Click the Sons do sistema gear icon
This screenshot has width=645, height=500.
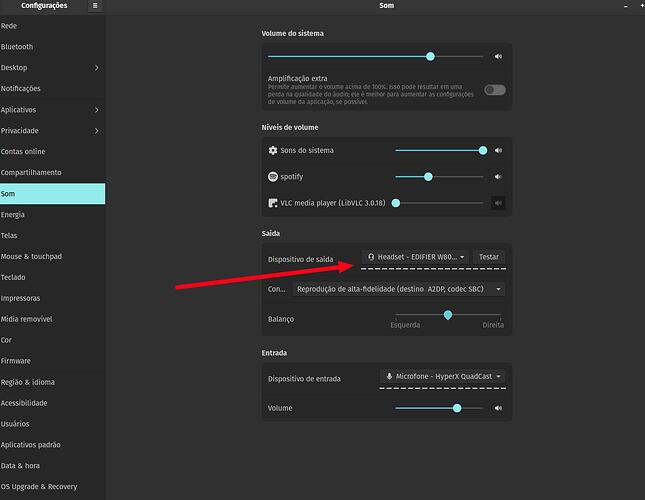[273, 150]
